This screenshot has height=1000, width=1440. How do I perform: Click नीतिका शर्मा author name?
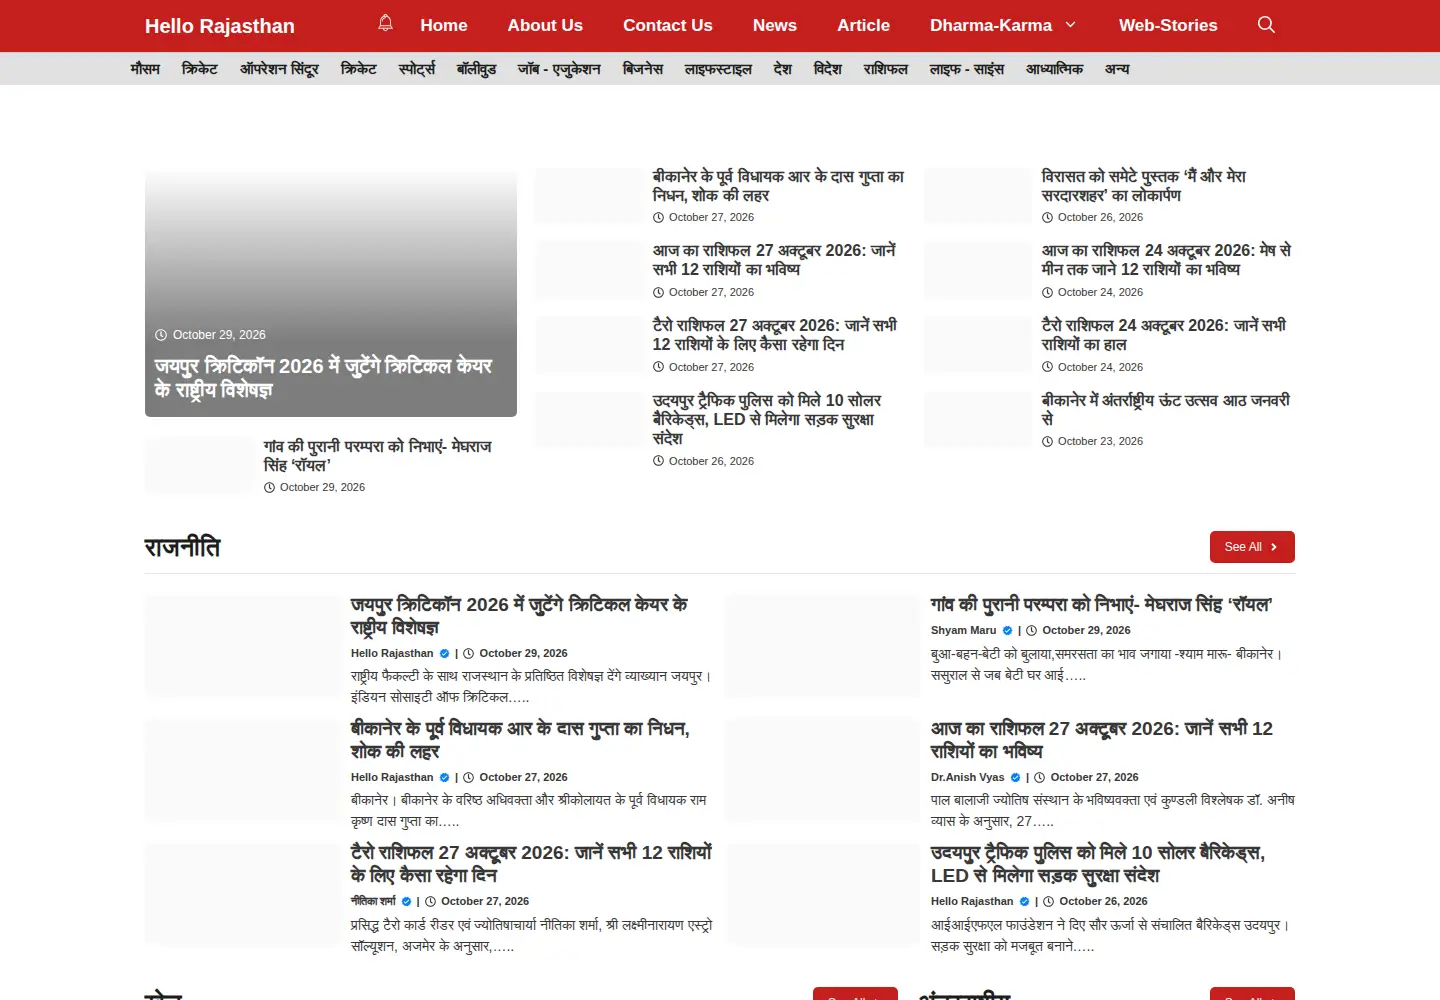point(373,901)
